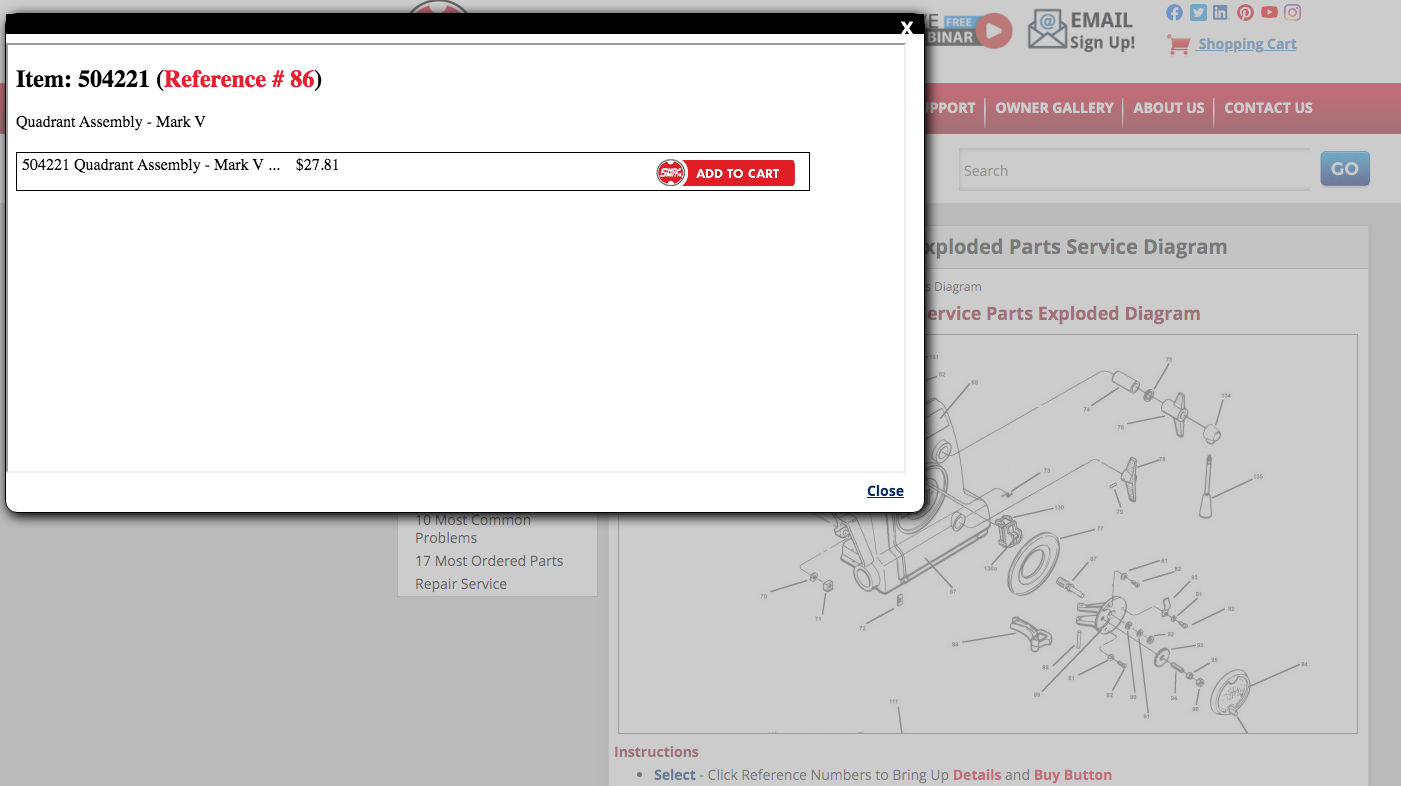Open the Owner Gallery menu item
This screenshot has width=1401, height=786.
1054,108
